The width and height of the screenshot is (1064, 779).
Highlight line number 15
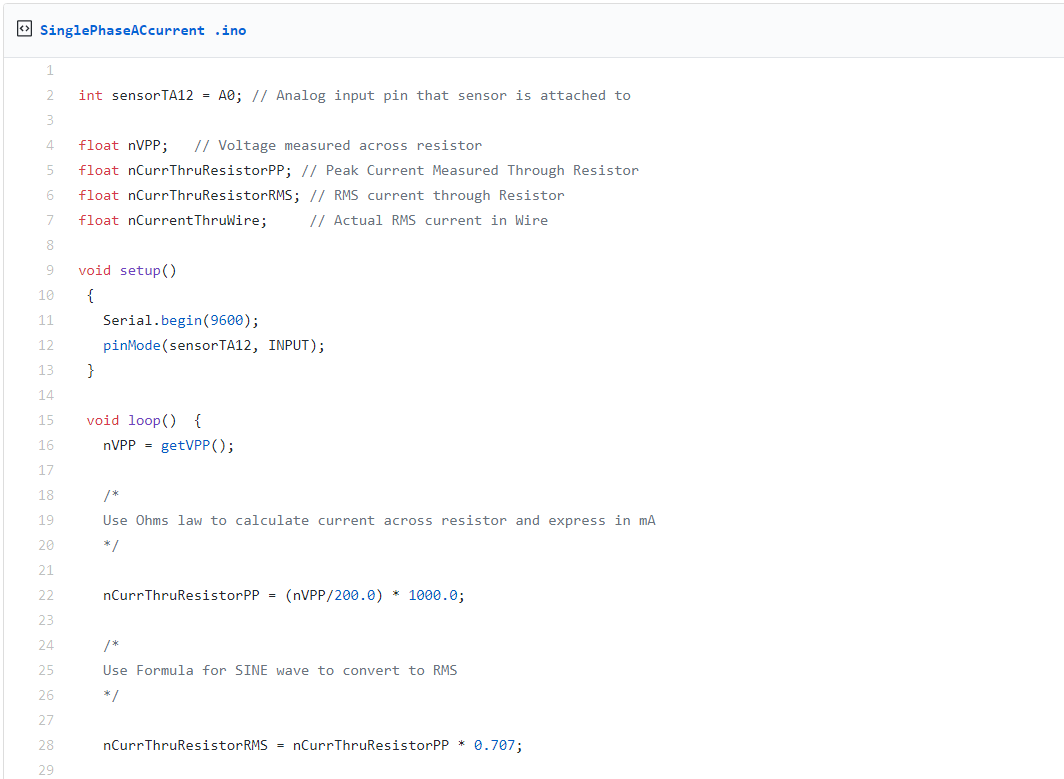[x=46, y=421]
